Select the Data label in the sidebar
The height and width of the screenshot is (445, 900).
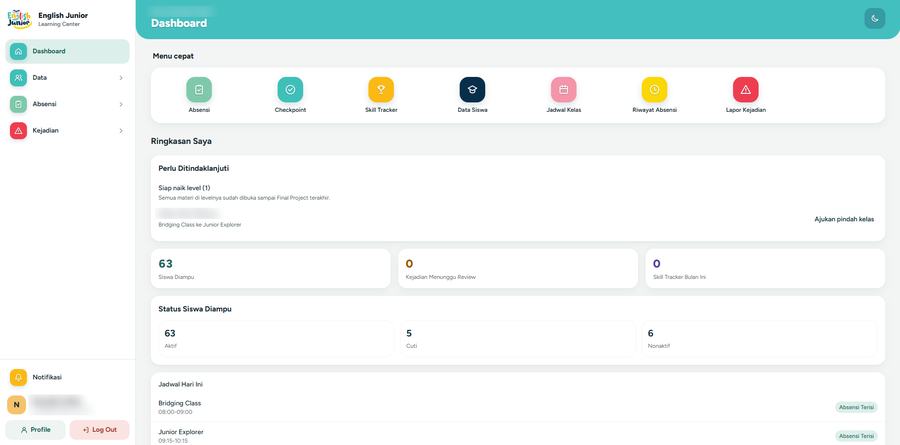pyautogui.click(x=40, y=78)
